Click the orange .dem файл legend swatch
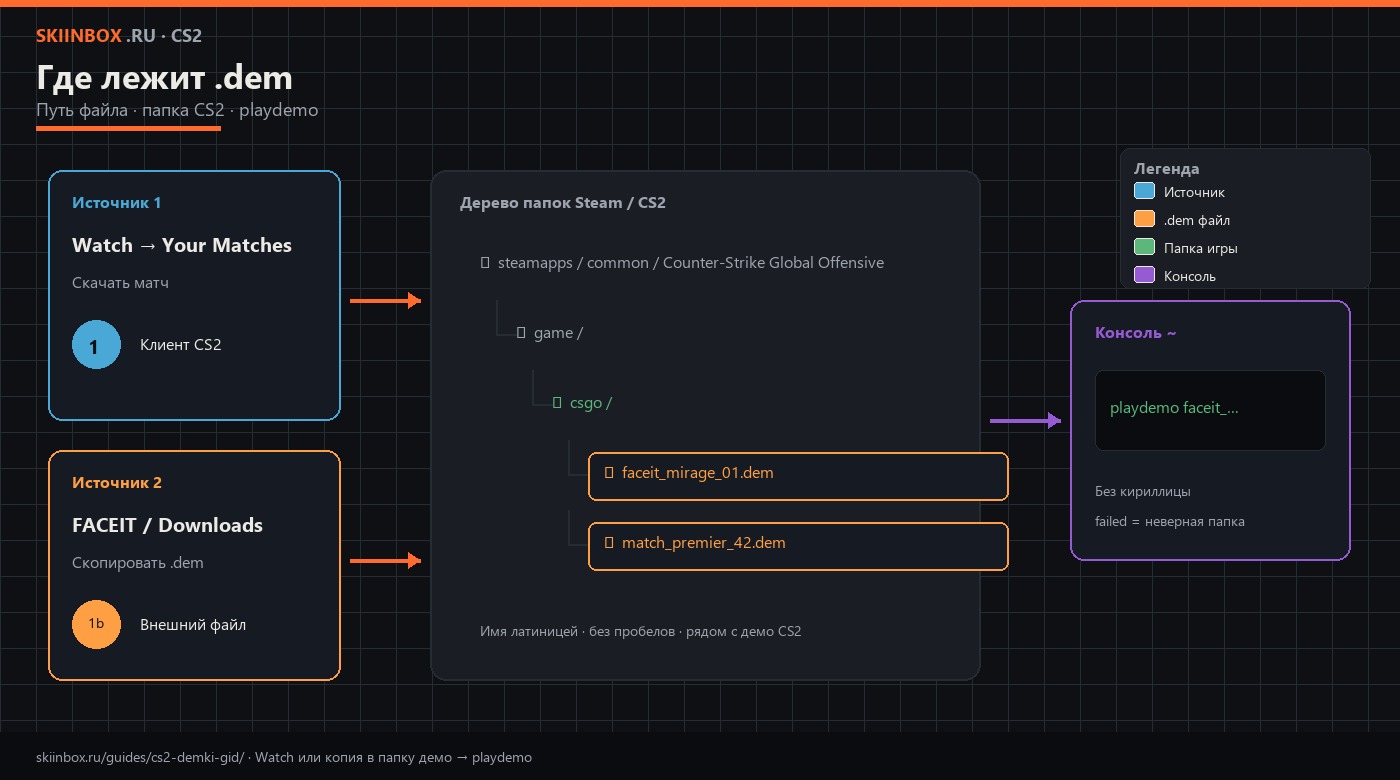Viewport: 1400px width, 780px height. pyautogui.click(x=1144, y=219)
